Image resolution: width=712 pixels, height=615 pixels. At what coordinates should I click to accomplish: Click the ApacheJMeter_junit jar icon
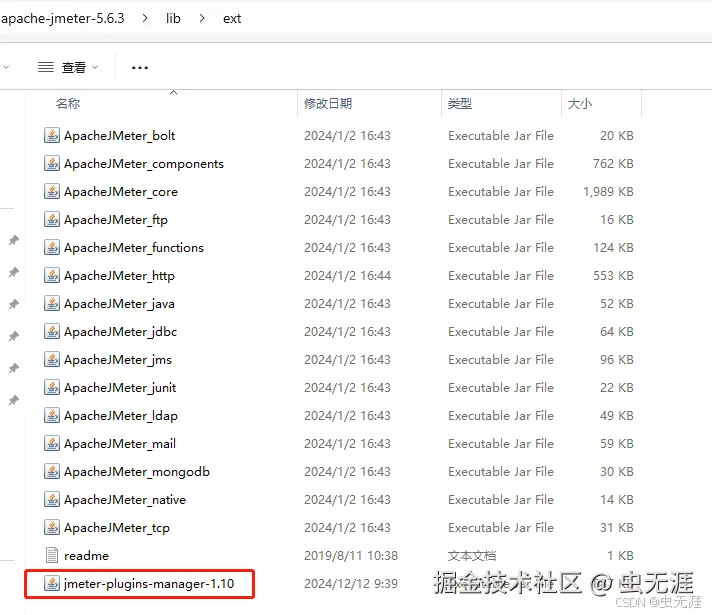coord(52,387)
